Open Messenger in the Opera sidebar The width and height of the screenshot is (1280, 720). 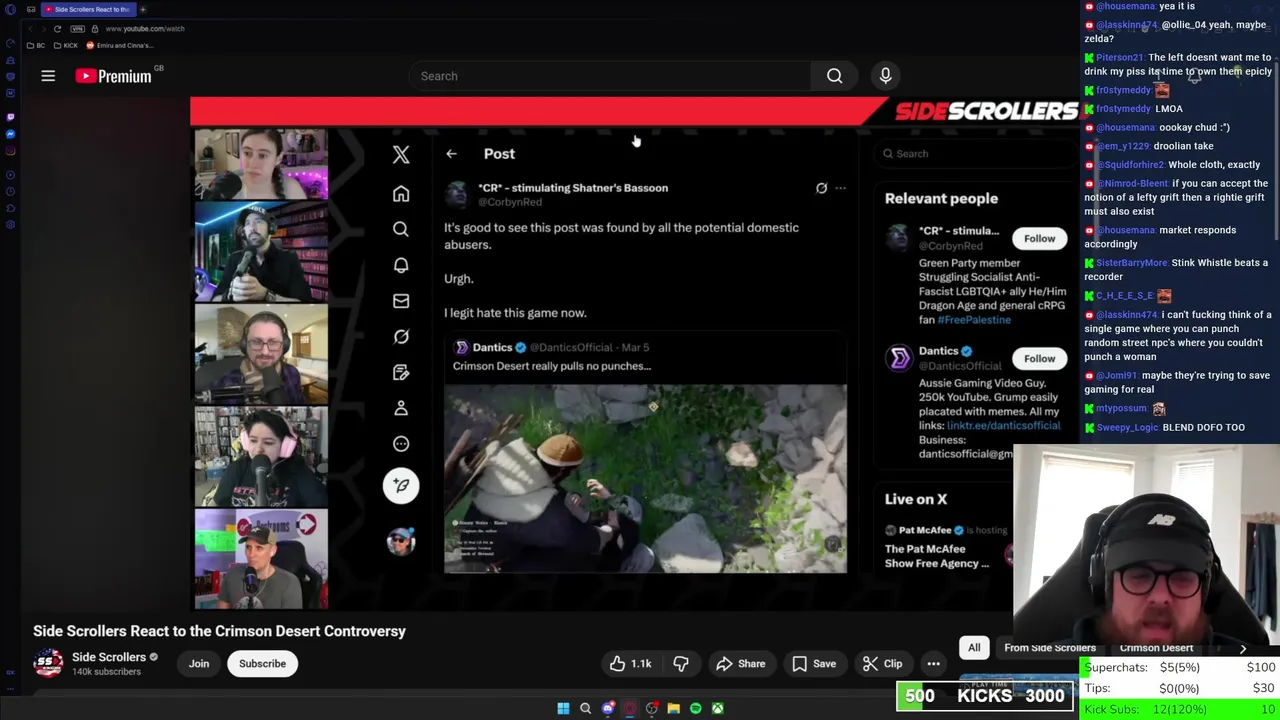tap(10, 134)
